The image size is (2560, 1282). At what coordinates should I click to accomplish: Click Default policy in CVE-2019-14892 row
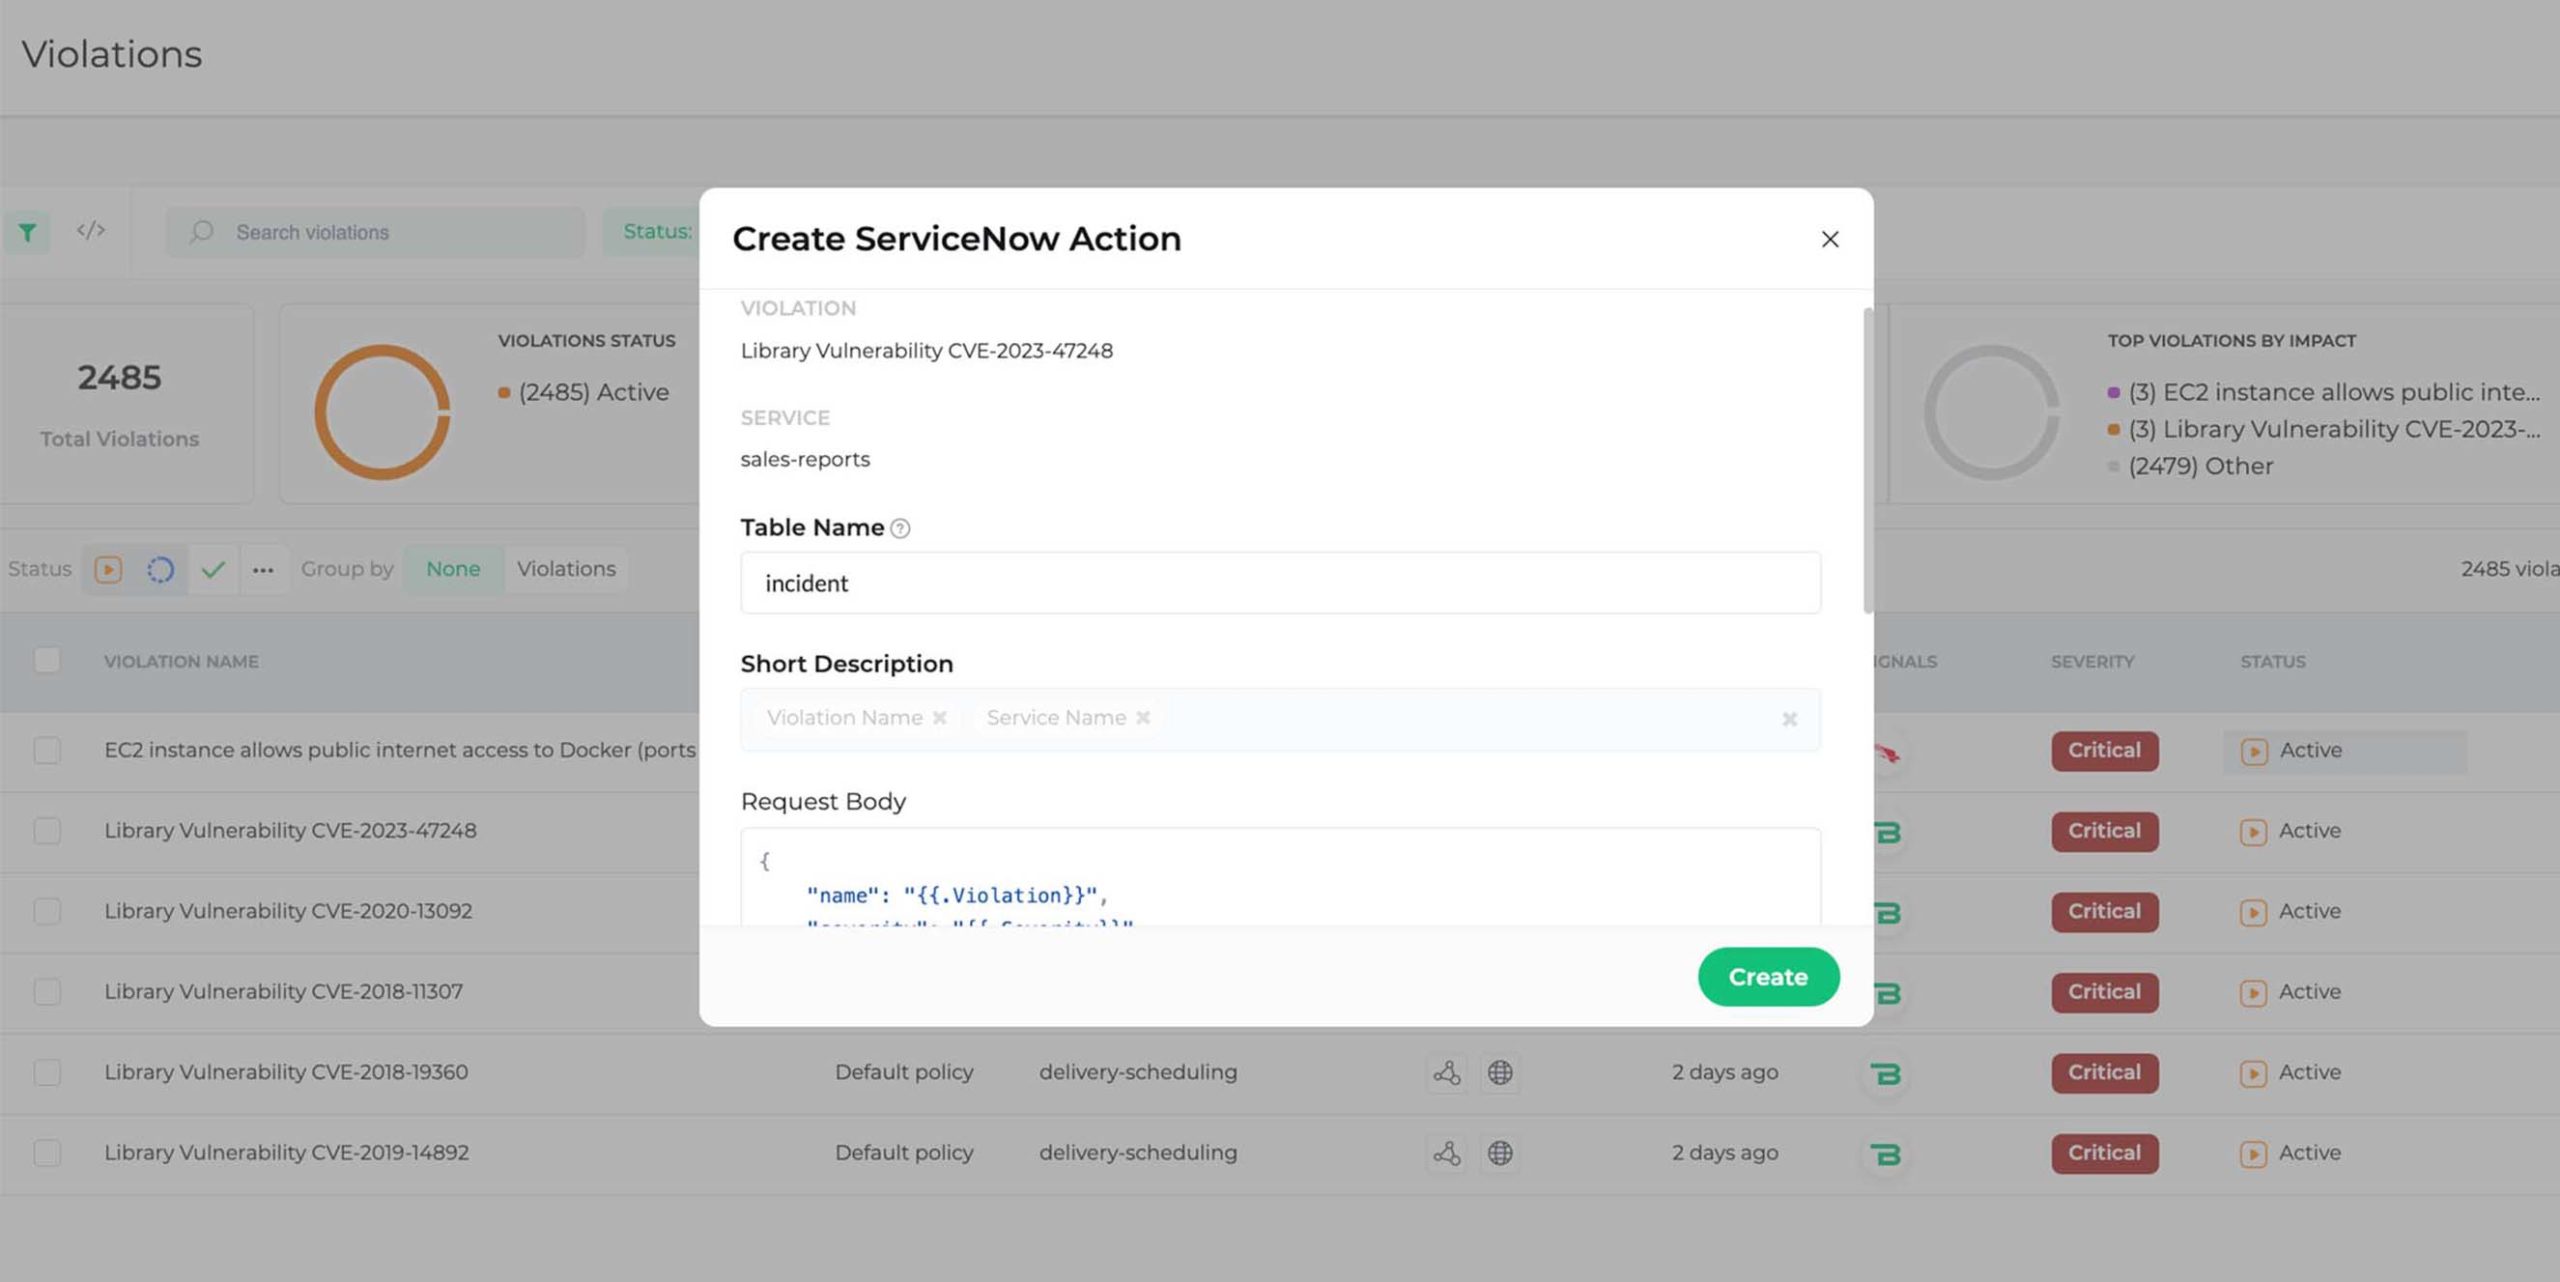tap(904, 1152)
